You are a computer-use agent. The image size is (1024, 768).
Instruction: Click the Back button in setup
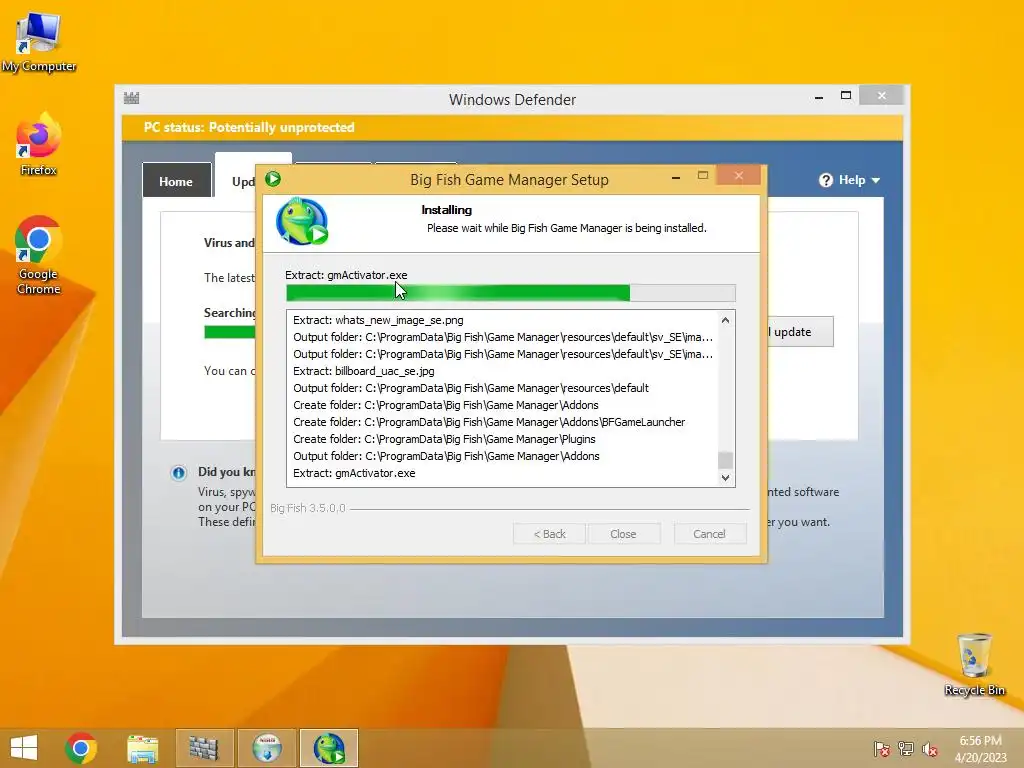549,534
